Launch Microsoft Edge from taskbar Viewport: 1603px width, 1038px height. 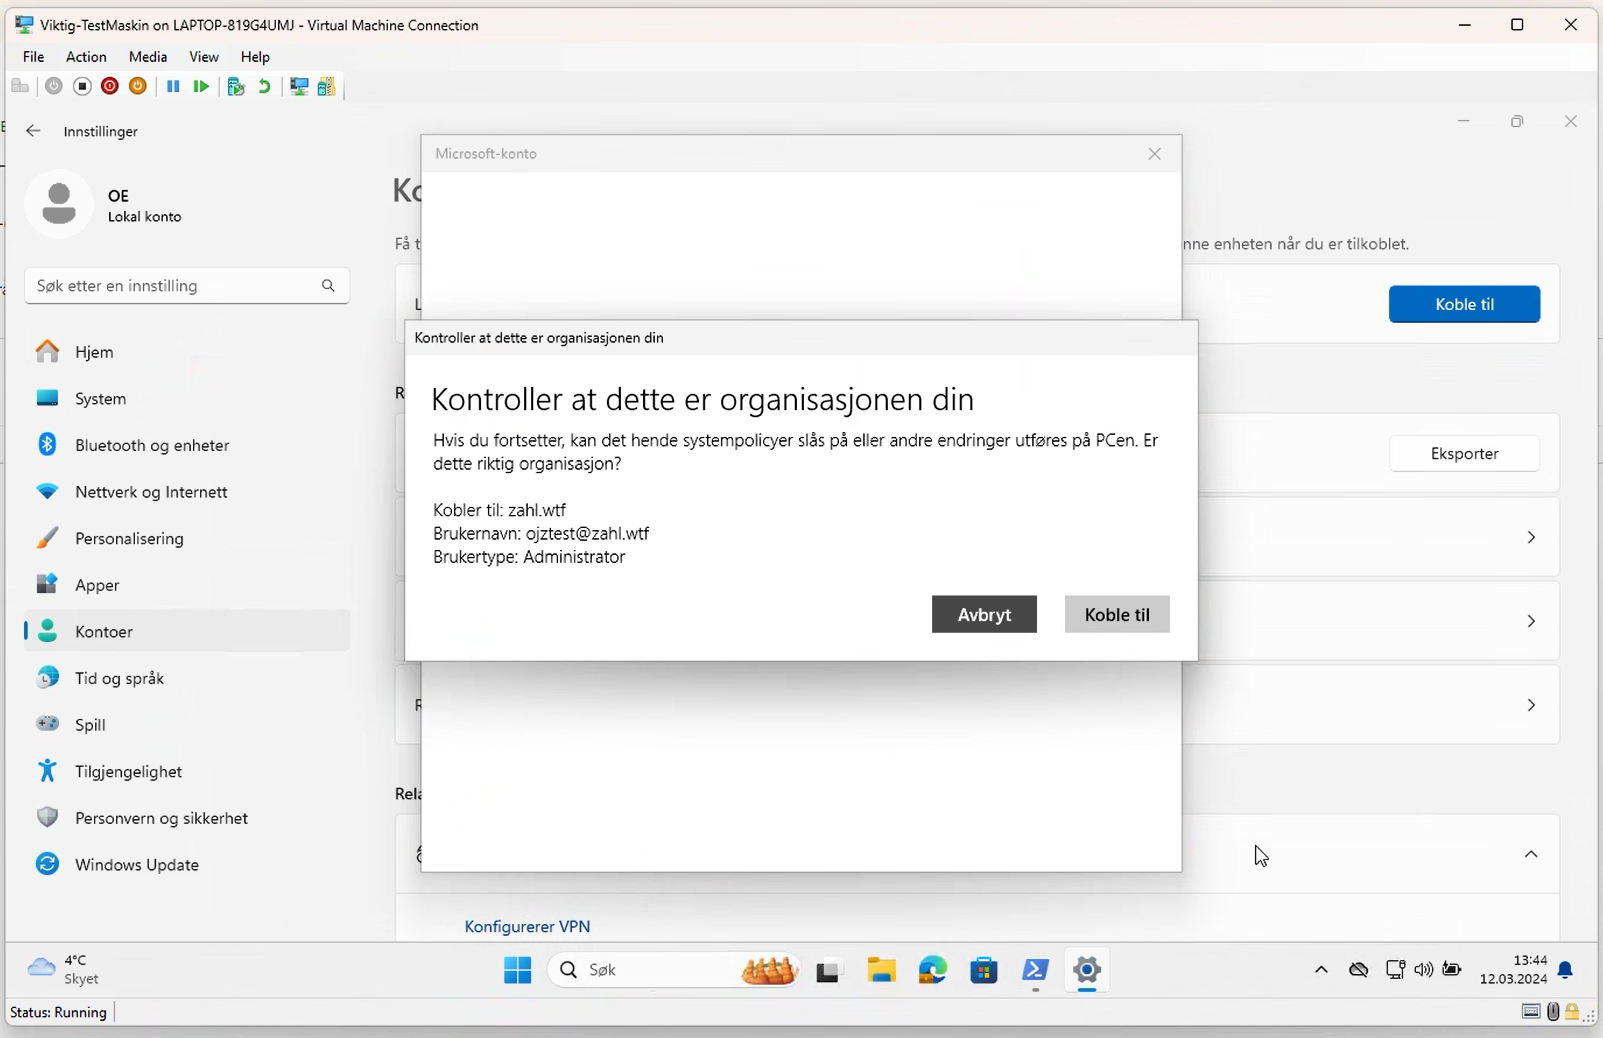[933, 970]
